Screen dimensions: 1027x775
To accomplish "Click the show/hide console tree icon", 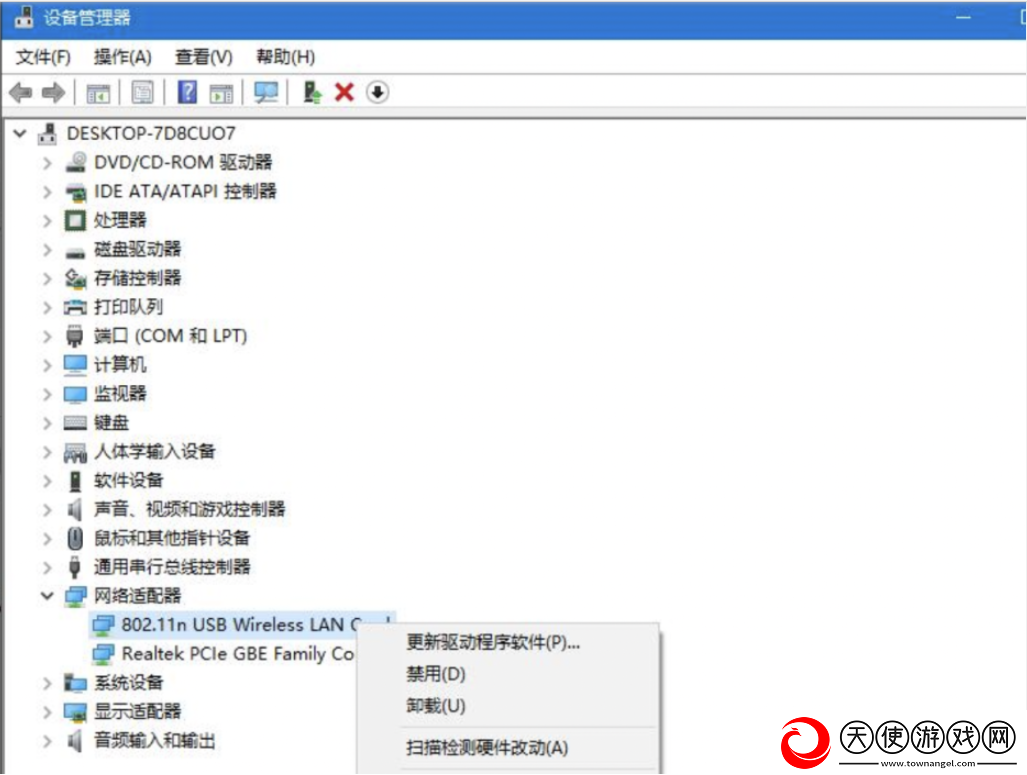I will click(x=98, y=94).
